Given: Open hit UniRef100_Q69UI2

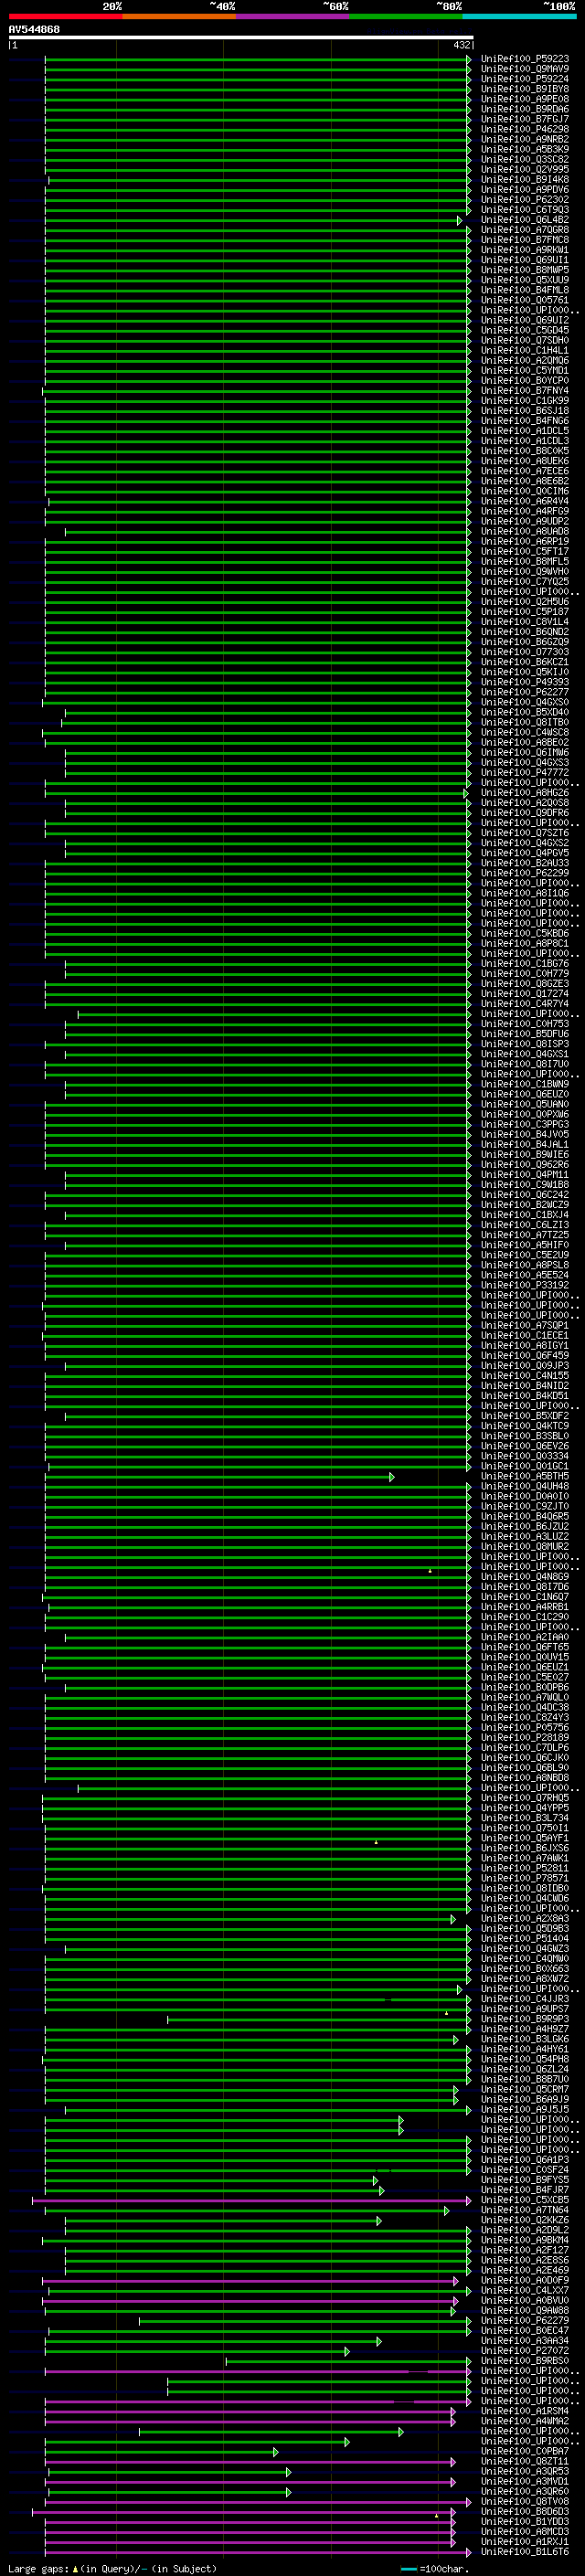Looking at the screenshot, I should (x=525, y=320).
